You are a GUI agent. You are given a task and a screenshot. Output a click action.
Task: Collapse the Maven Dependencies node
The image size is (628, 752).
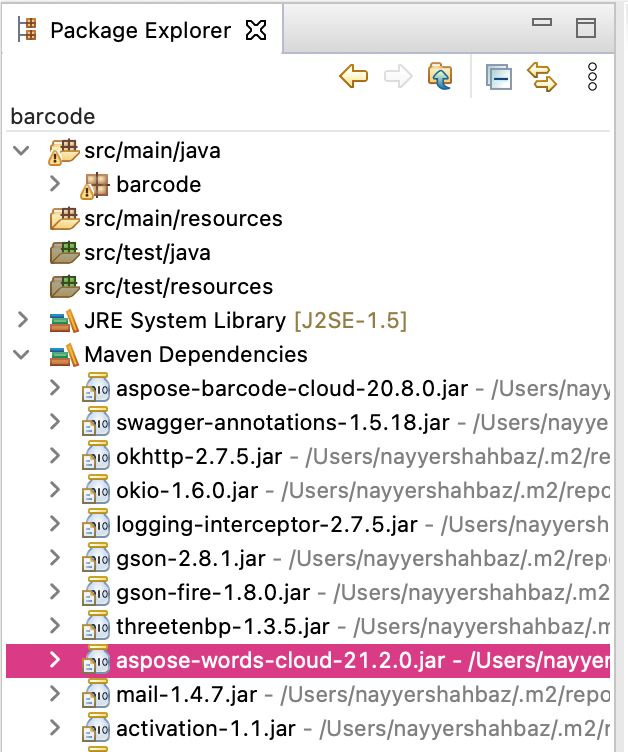click(20, 355)
